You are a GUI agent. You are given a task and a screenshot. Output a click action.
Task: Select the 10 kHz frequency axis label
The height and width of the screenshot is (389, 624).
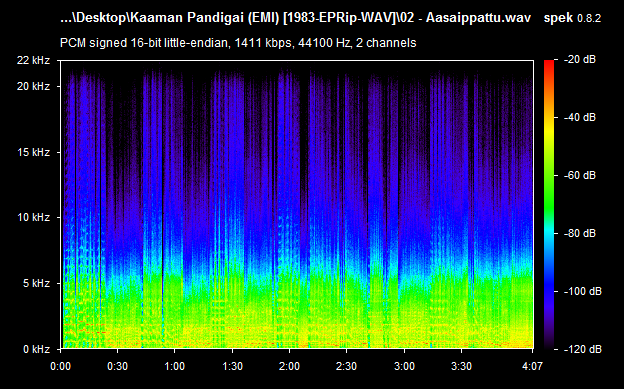point(33,217)
